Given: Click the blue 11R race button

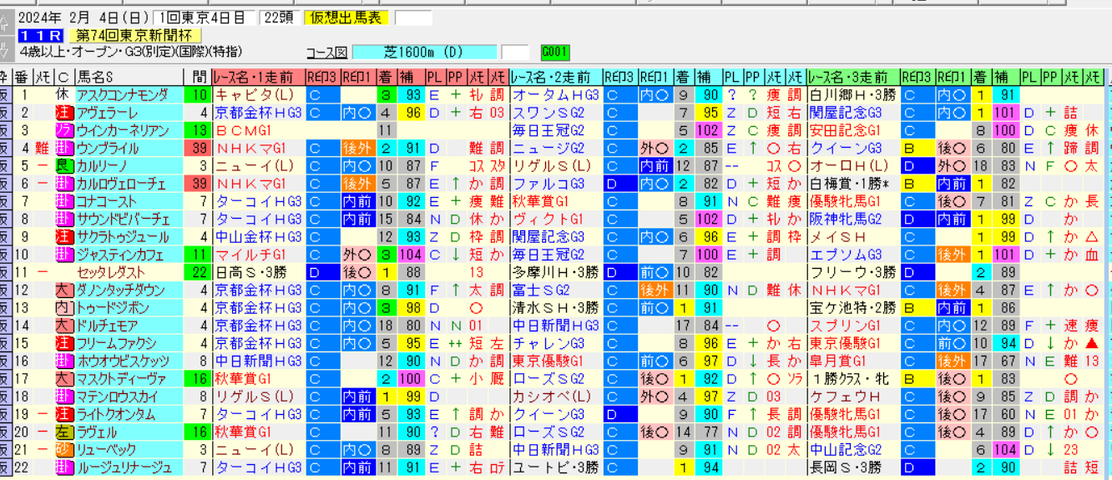Looking at the screenshot, I should [x=40, y=35].
